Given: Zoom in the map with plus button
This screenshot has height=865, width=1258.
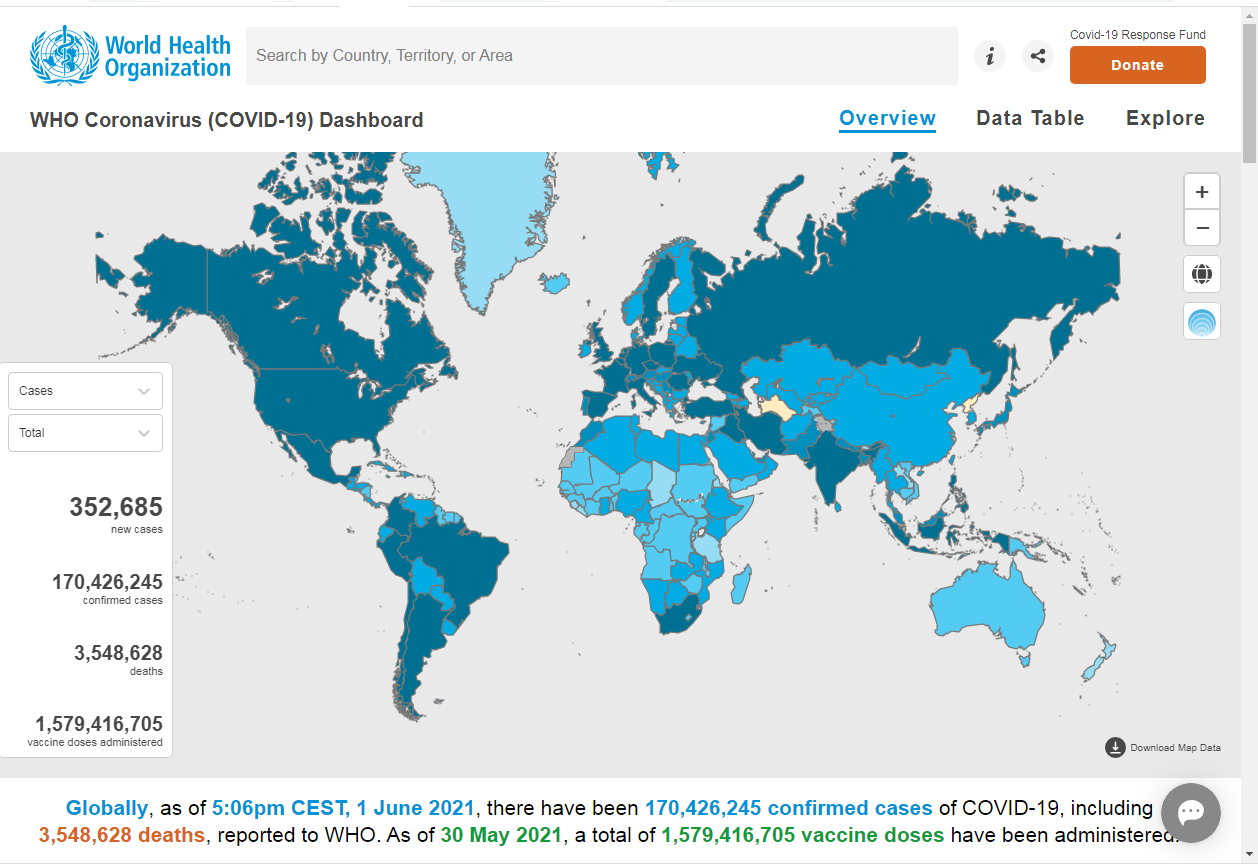Looking at the screenshot, I should tap(1202, 192).
